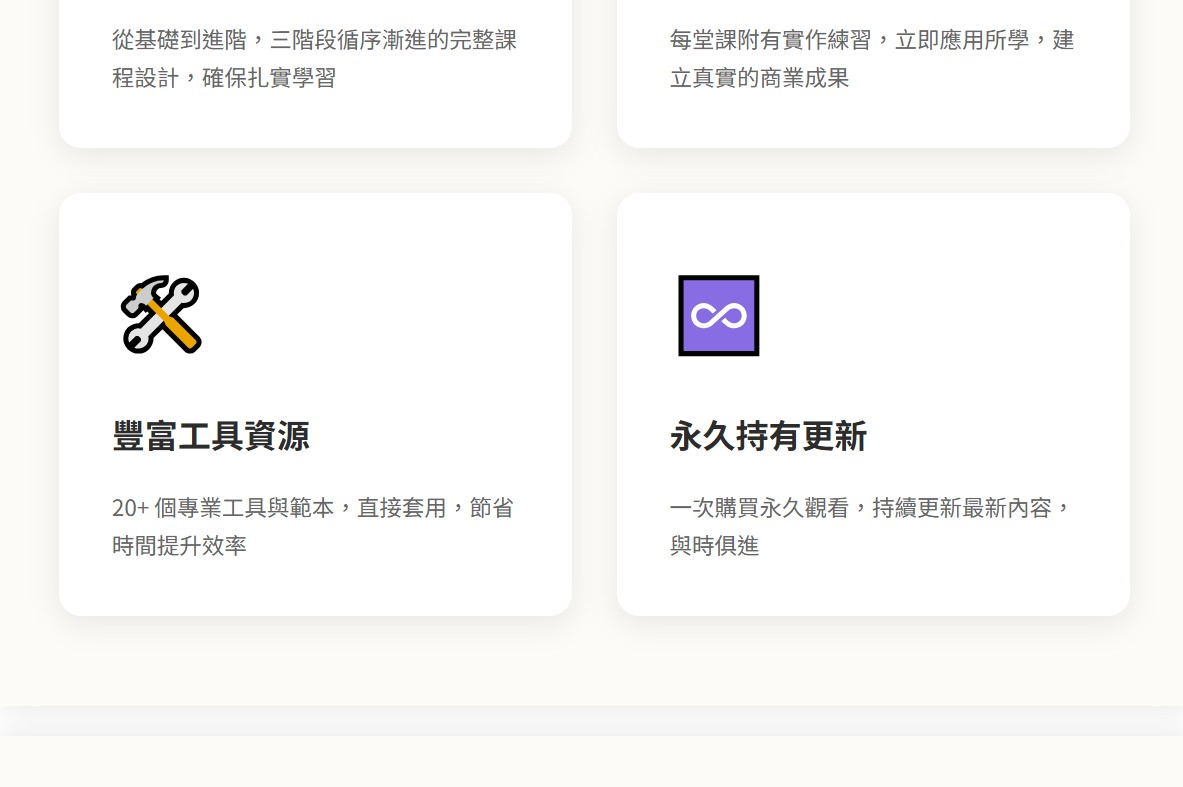1183x787 pixels.
Task: Click the infinity symbol inside the purple square
Action: (718, 315)
